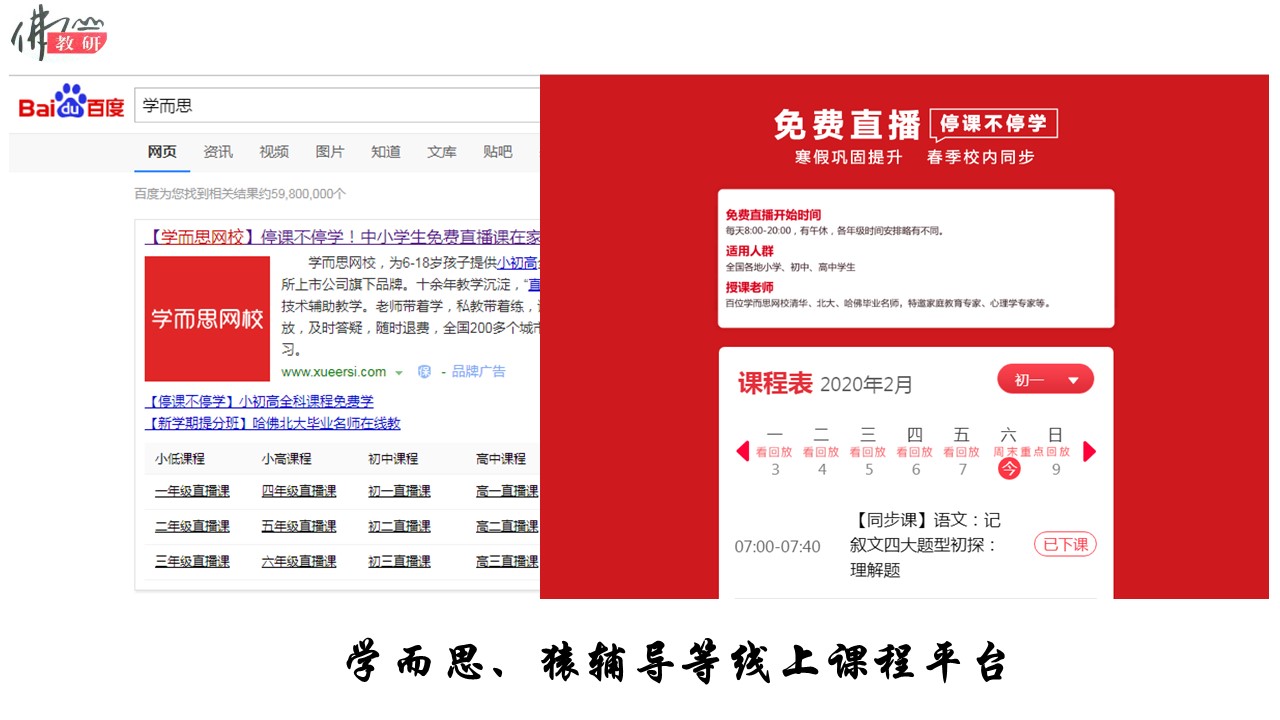Open the 初三直播课 link
Viewport: 1280px width, 720px height.
tap(399, 561)
